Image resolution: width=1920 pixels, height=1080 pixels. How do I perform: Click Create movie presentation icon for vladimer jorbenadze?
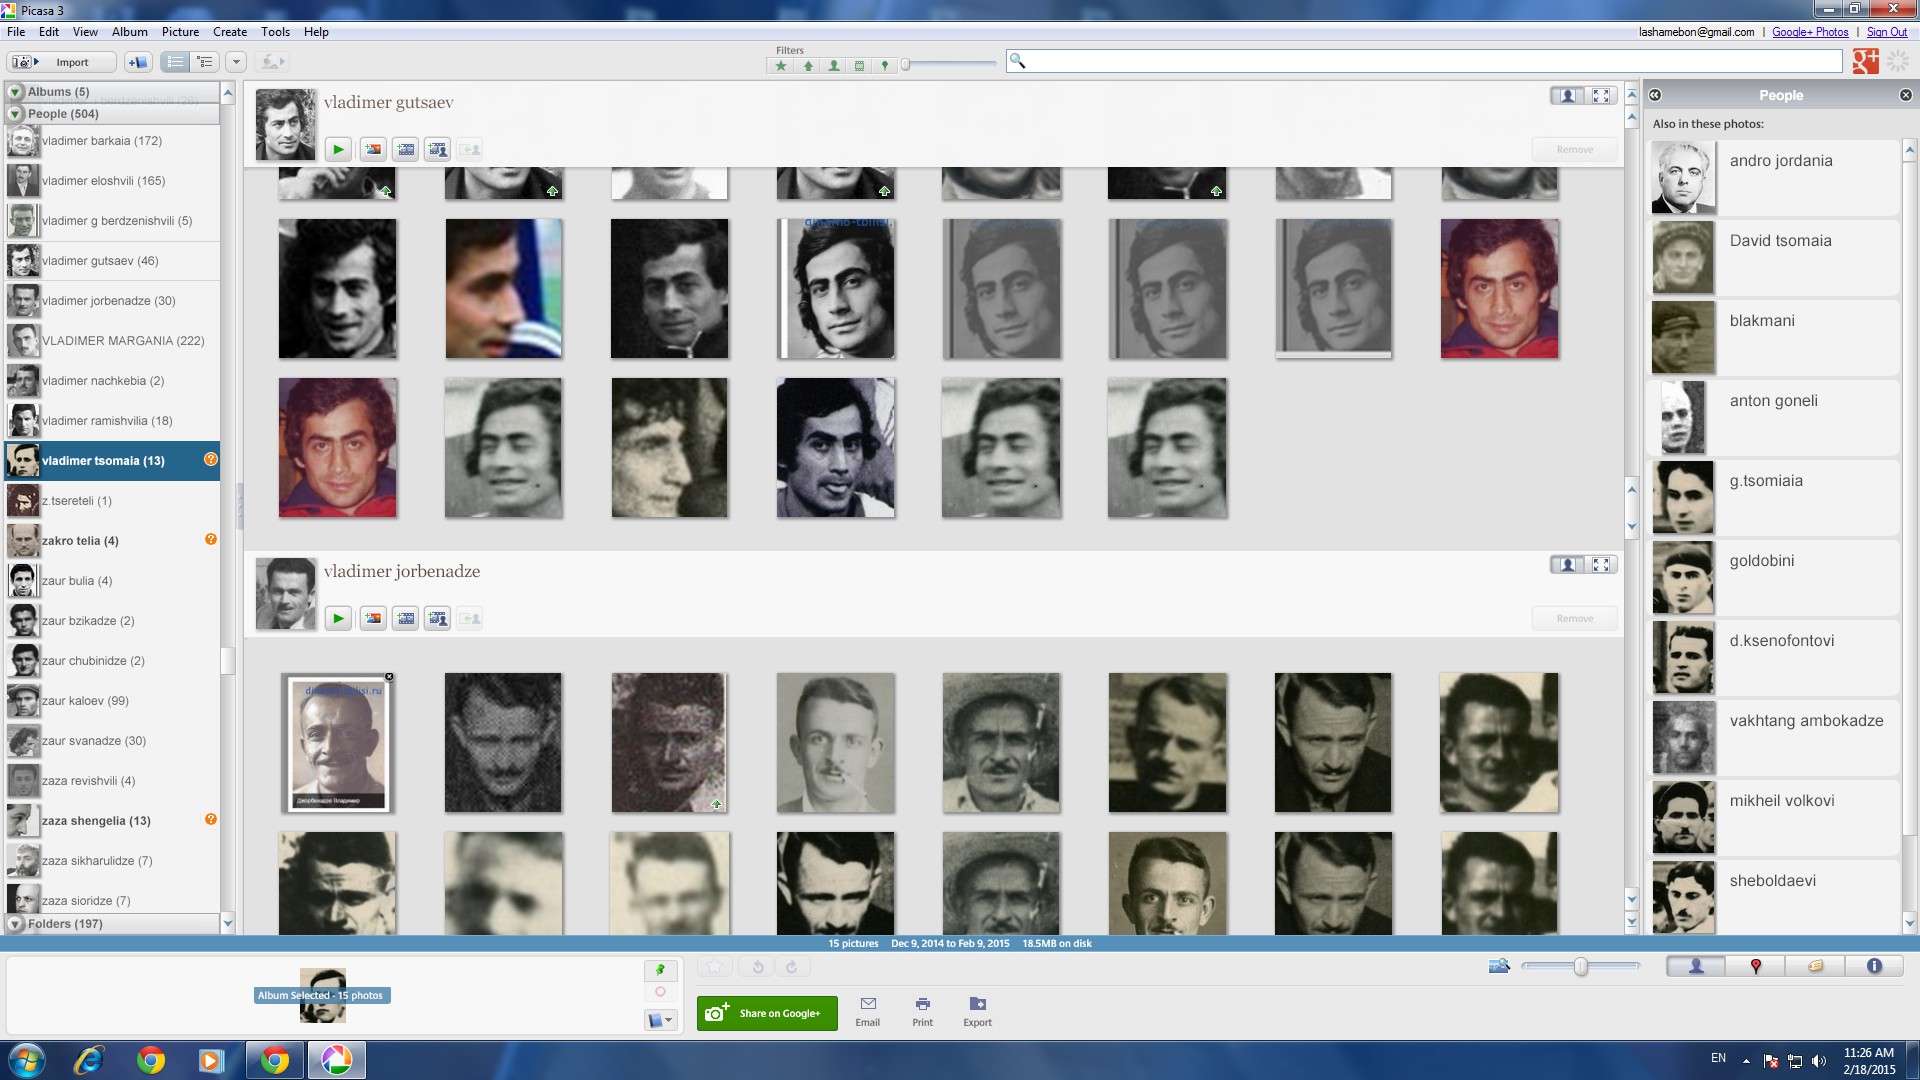point(406,619)
